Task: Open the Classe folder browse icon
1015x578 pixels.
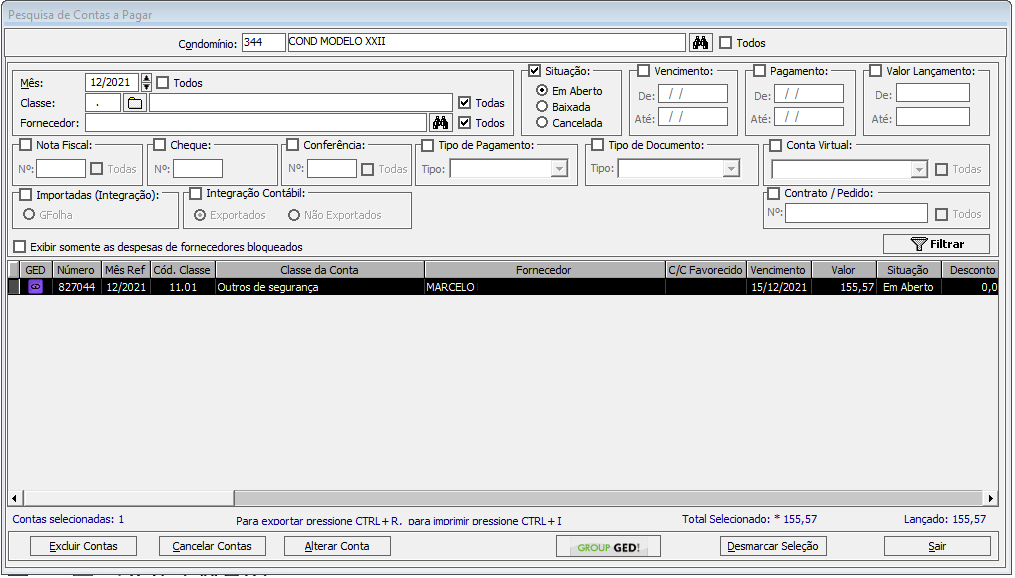Action: pos(135,103)
